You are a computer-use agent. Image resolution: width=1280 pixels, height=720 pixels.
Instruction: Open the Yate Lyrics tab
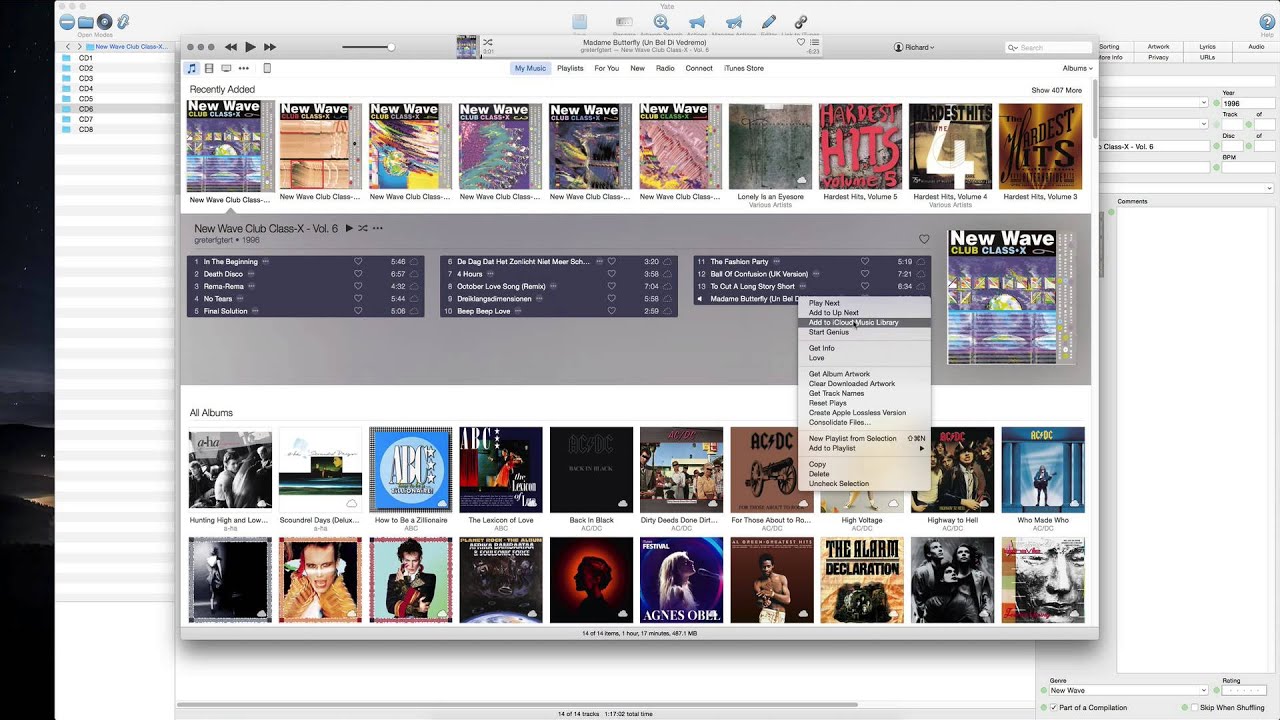(1207, 47)
